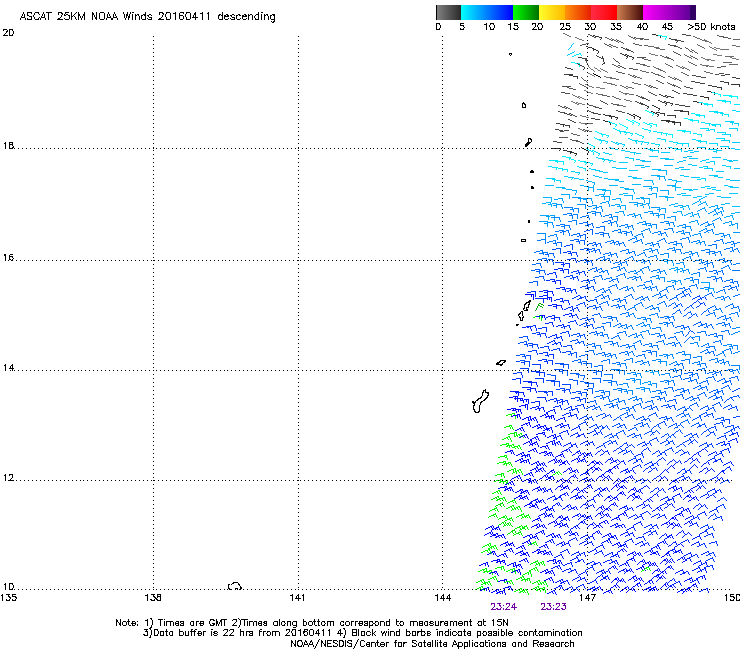
Task: Click the red 30-35 knots legend segment
Action: (604, 12)
